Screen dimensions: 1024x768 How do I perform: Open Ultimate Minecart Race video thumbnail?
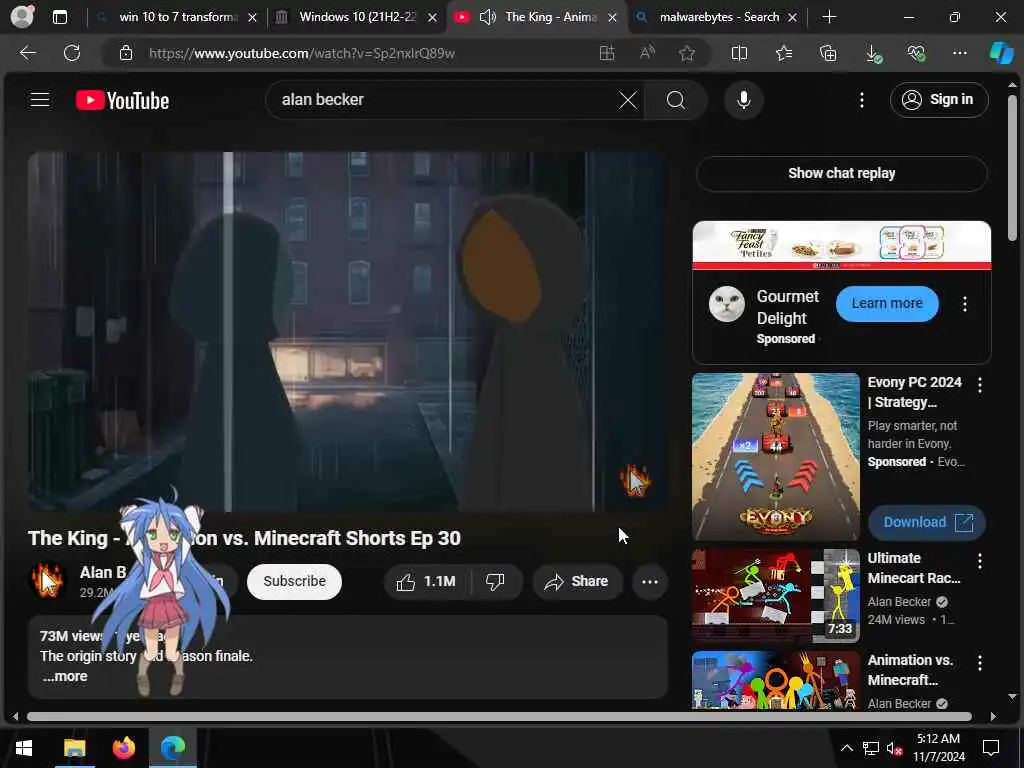[x=776, y=596]
